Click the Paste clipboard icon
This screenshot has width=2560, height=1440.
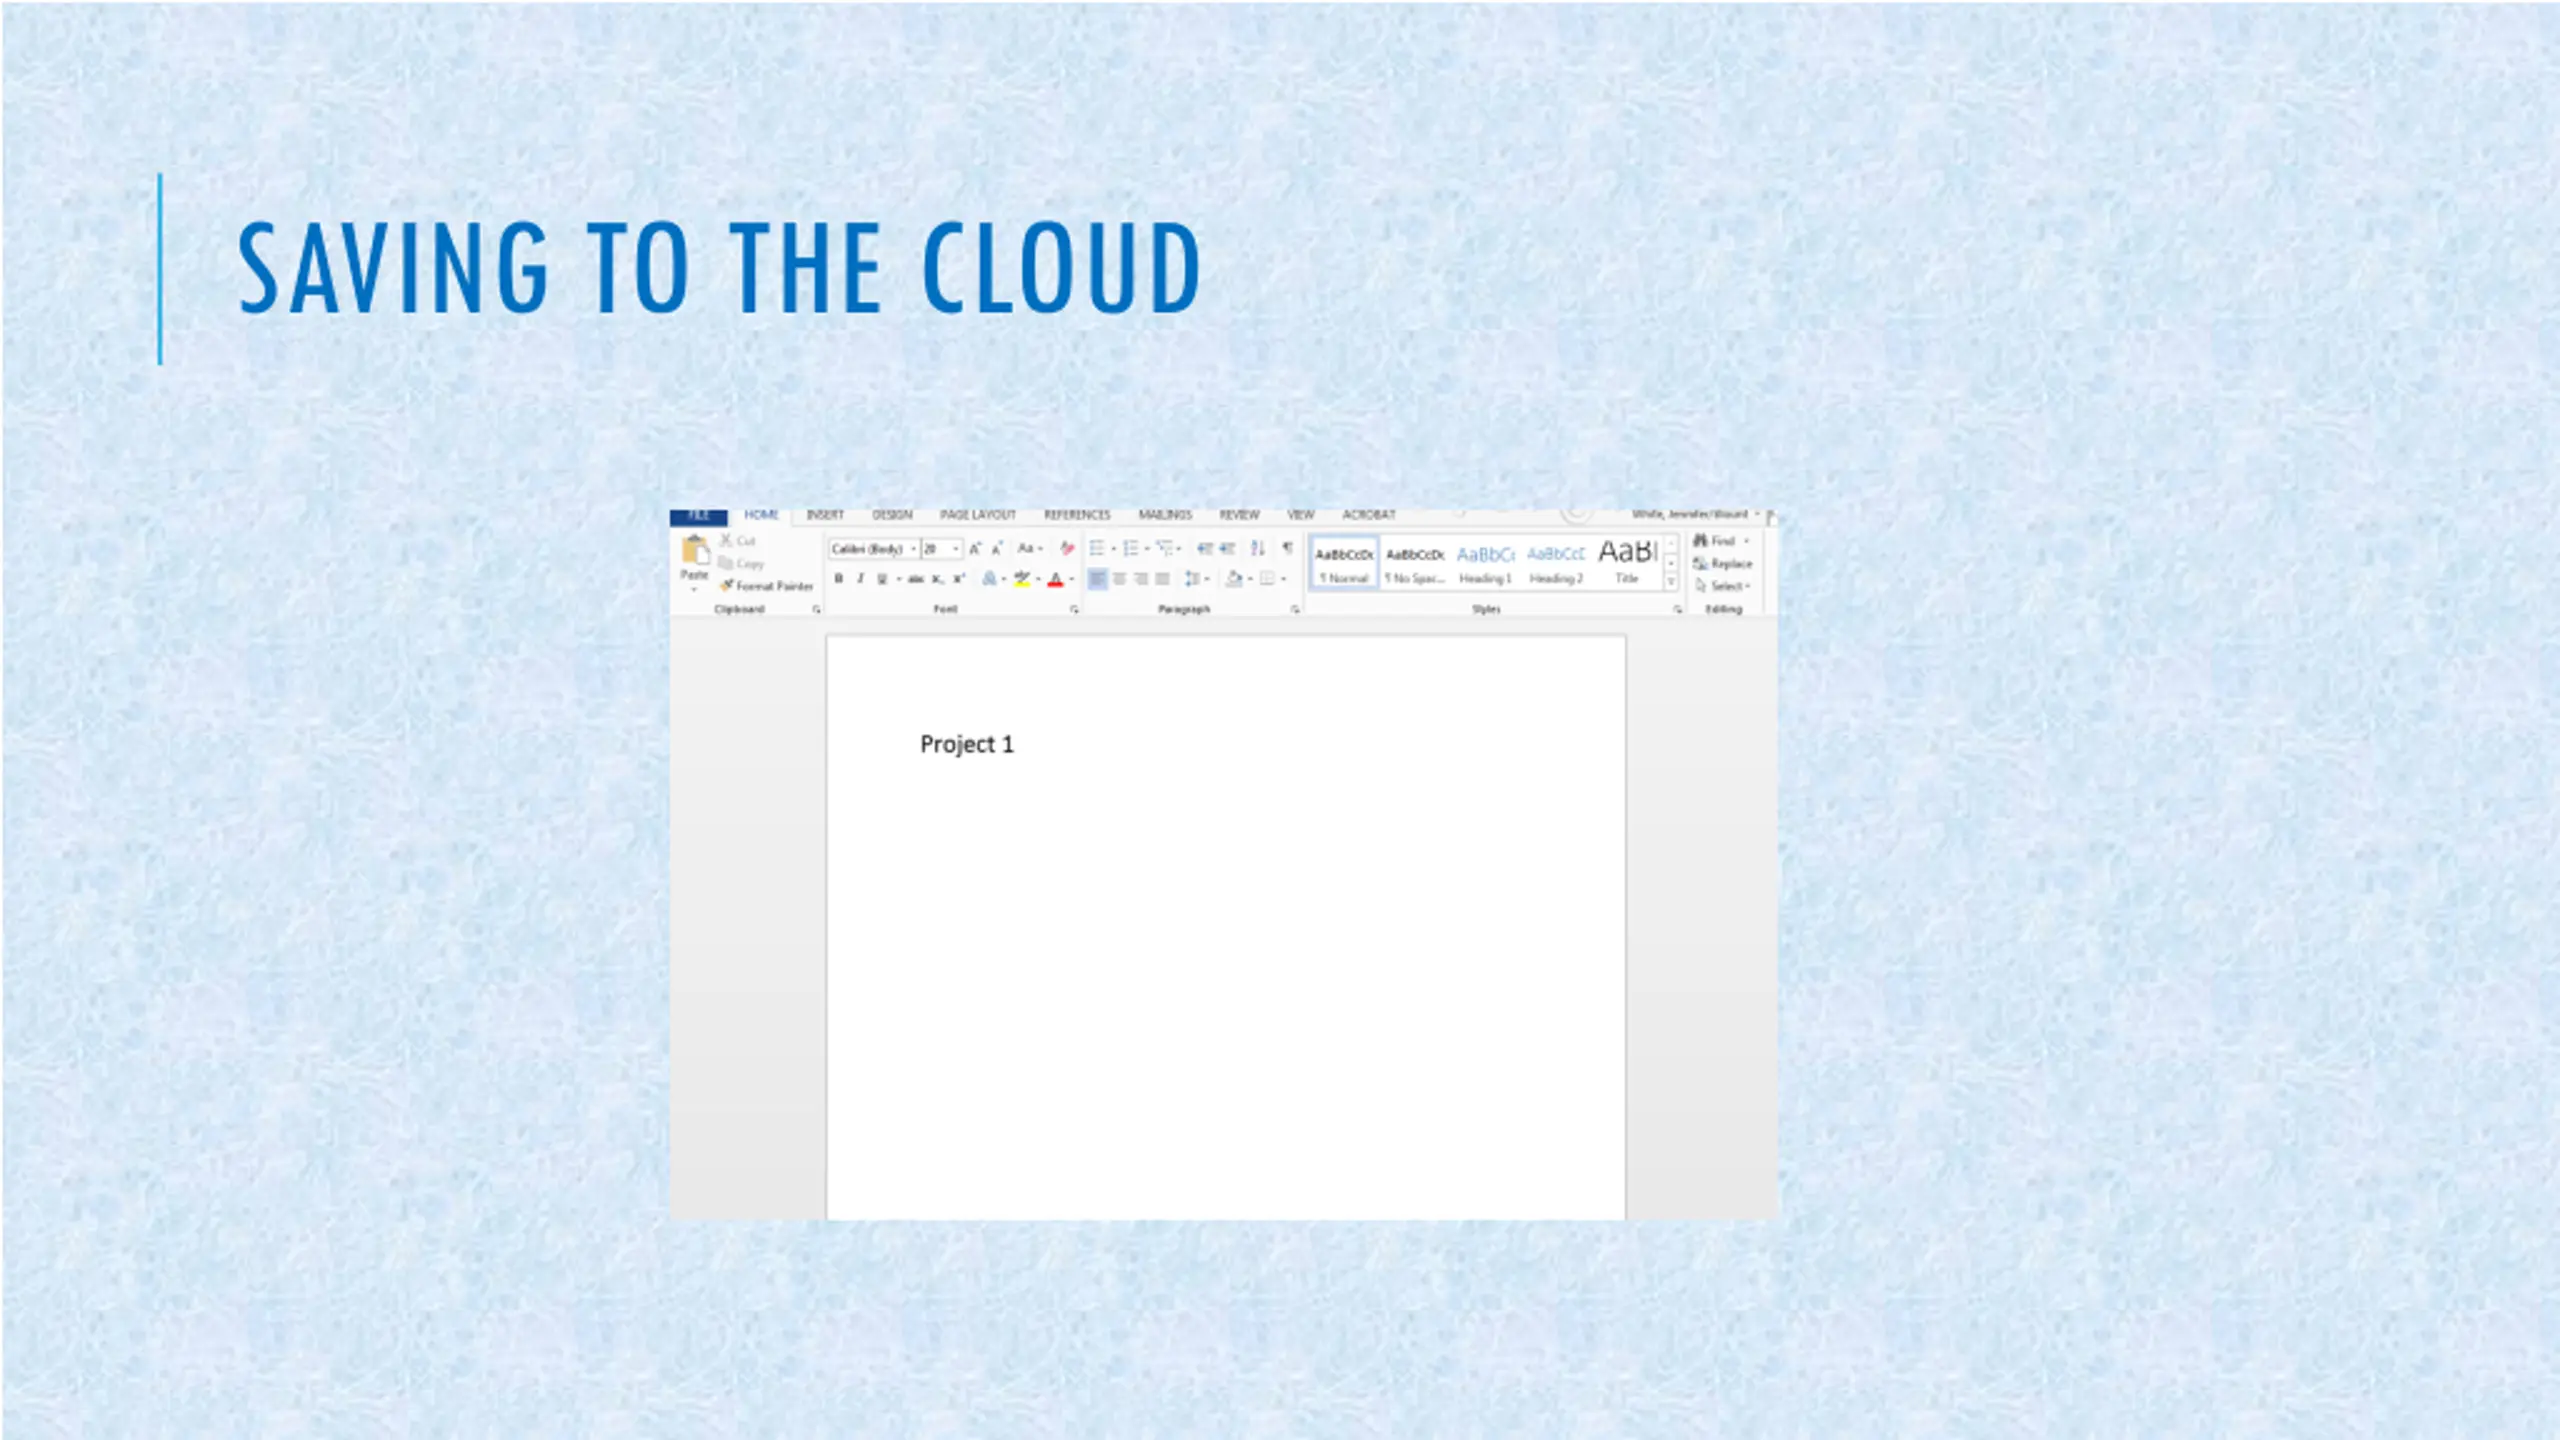[x=694, y=551]
